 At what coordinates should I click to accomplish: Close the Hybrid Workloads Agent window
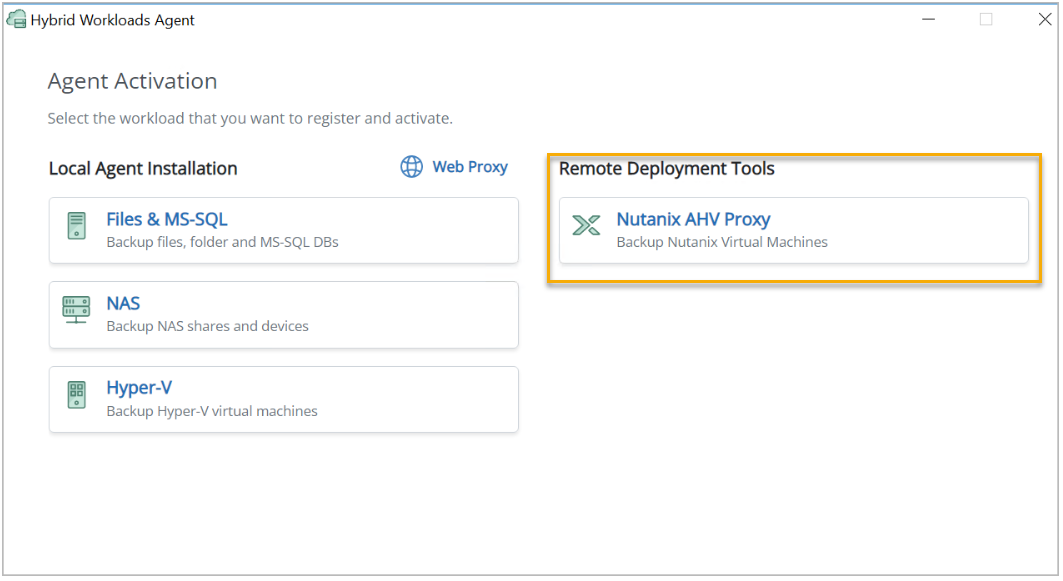(x=1044, y=19)
